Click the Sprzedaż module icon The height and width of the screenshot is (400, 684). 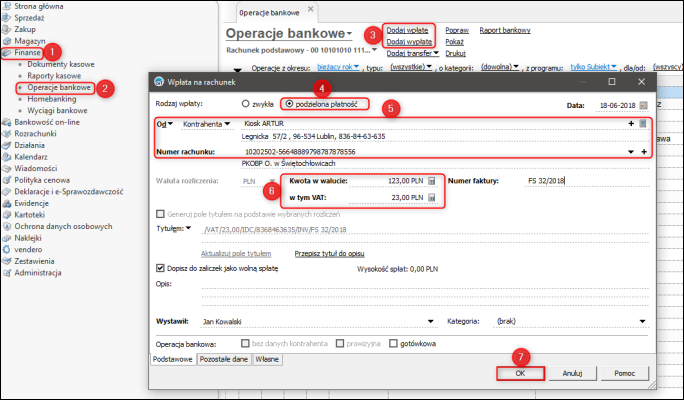[x=7, y=18]
